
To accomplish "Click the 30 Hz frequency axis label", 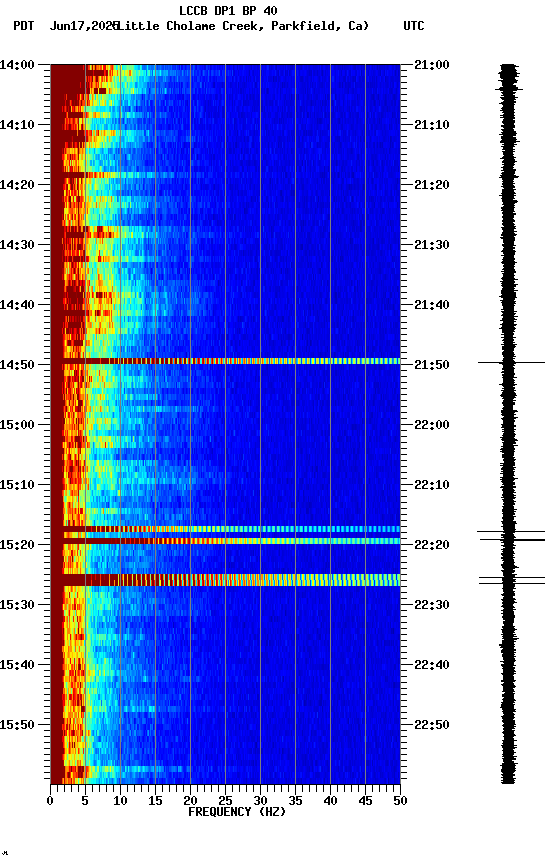I will [261, 801].
